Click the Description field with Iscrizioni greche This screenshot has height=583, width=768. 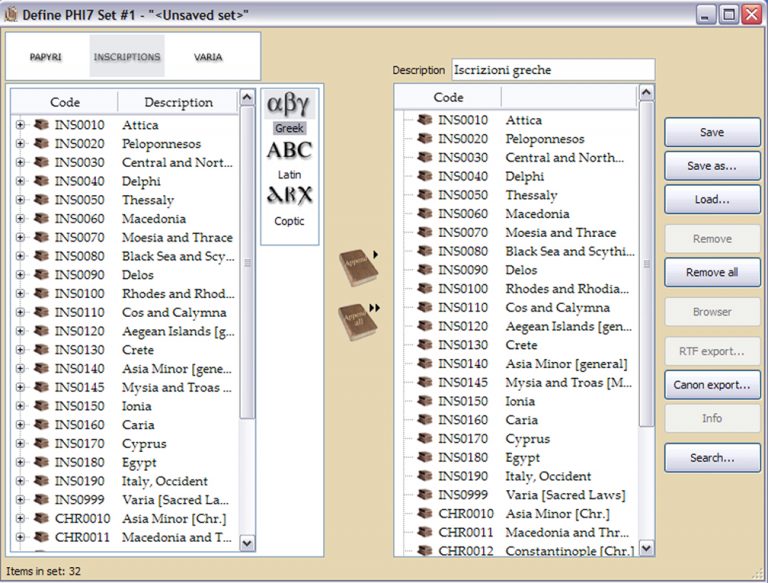pyautogui.click(x=553, y=70)
